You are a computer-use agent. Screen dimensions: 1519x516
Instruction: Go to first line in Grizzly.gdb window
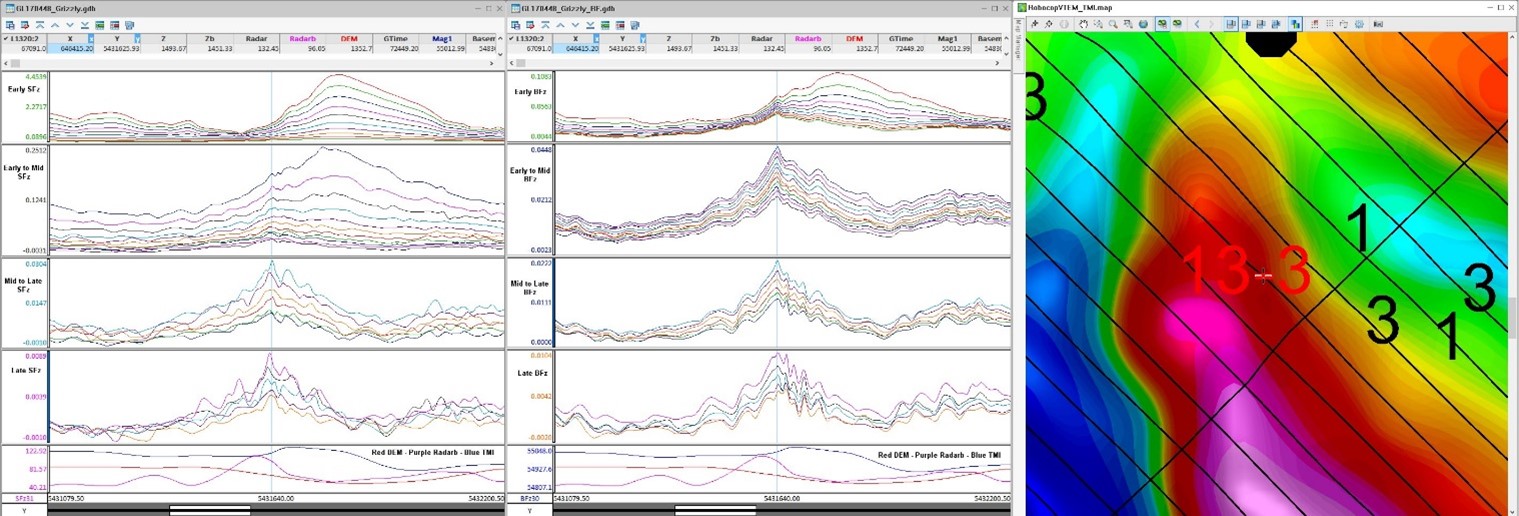(40, 25)
